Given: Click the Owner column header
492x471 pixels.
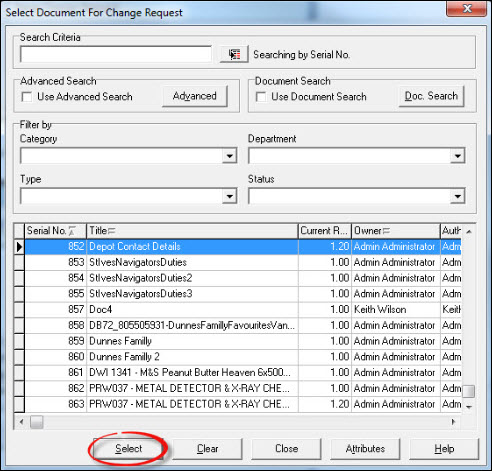Looking at the screenshot, I should pyautogui.click(x=396, y=231).
